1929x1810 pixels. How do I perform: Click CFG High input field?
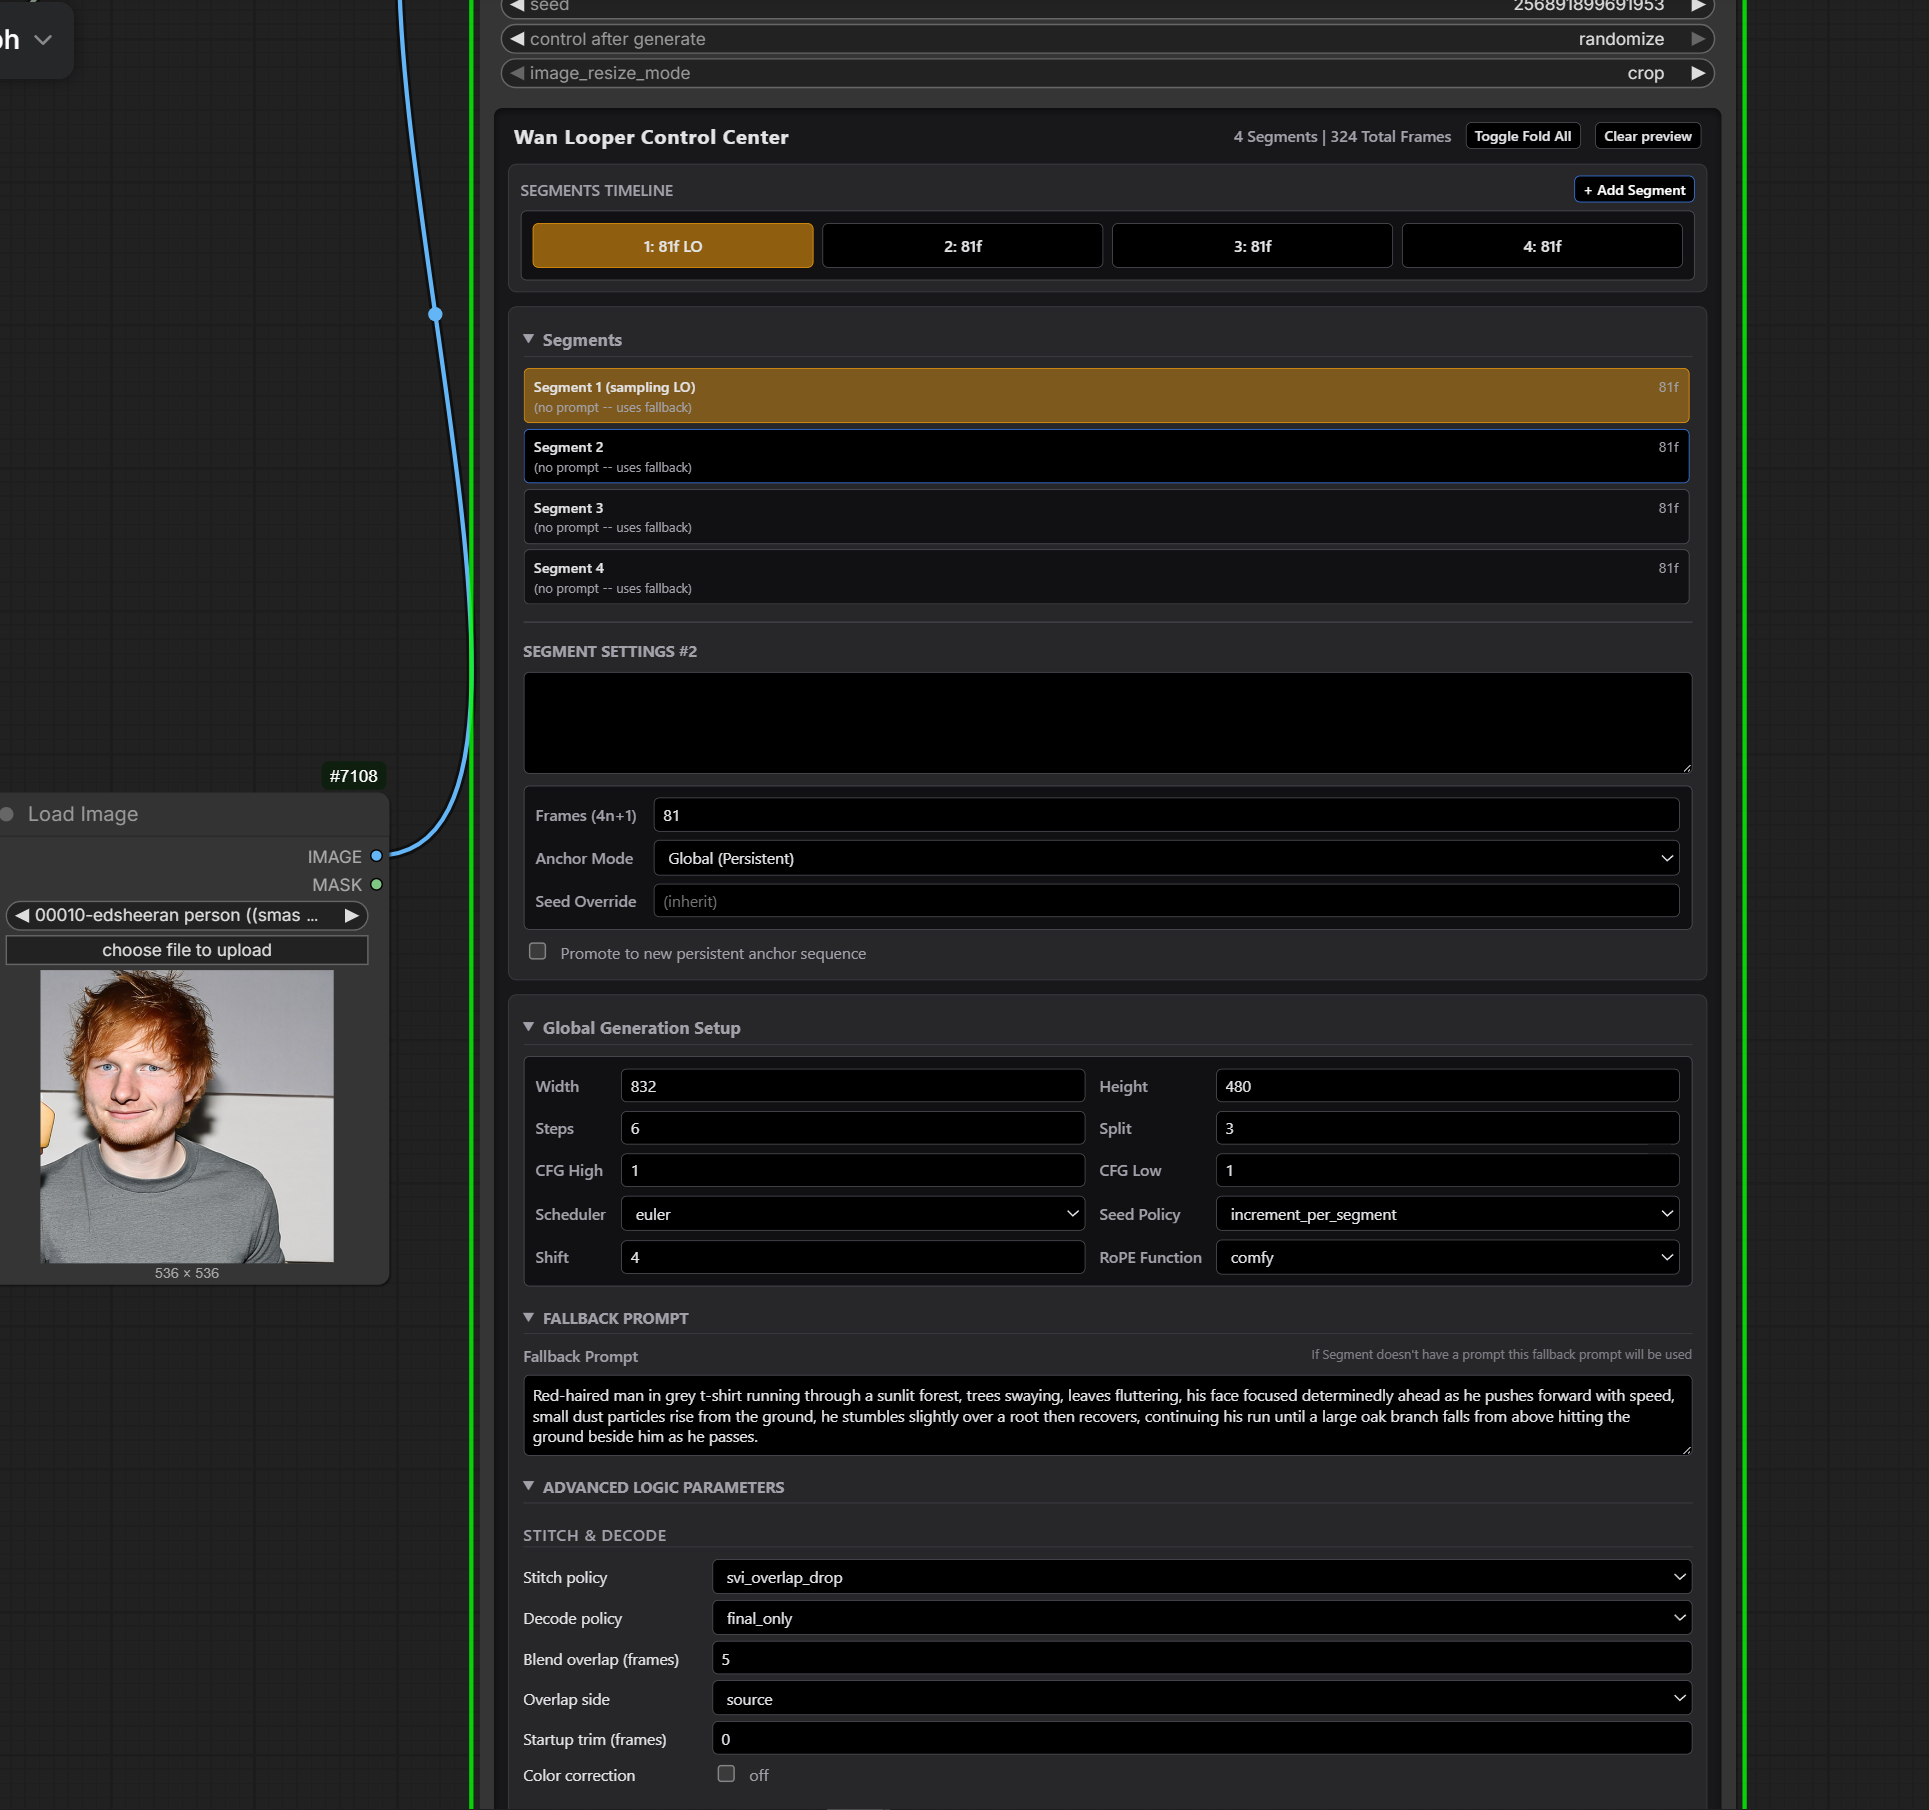click(853, 1170)
